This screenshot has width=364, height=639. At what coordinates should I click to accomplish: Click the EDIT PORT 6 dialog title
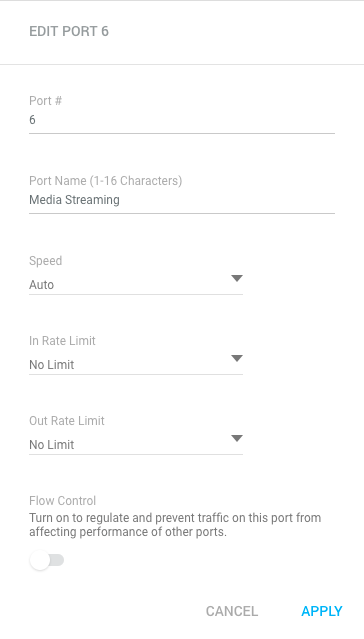pos(69,31)
